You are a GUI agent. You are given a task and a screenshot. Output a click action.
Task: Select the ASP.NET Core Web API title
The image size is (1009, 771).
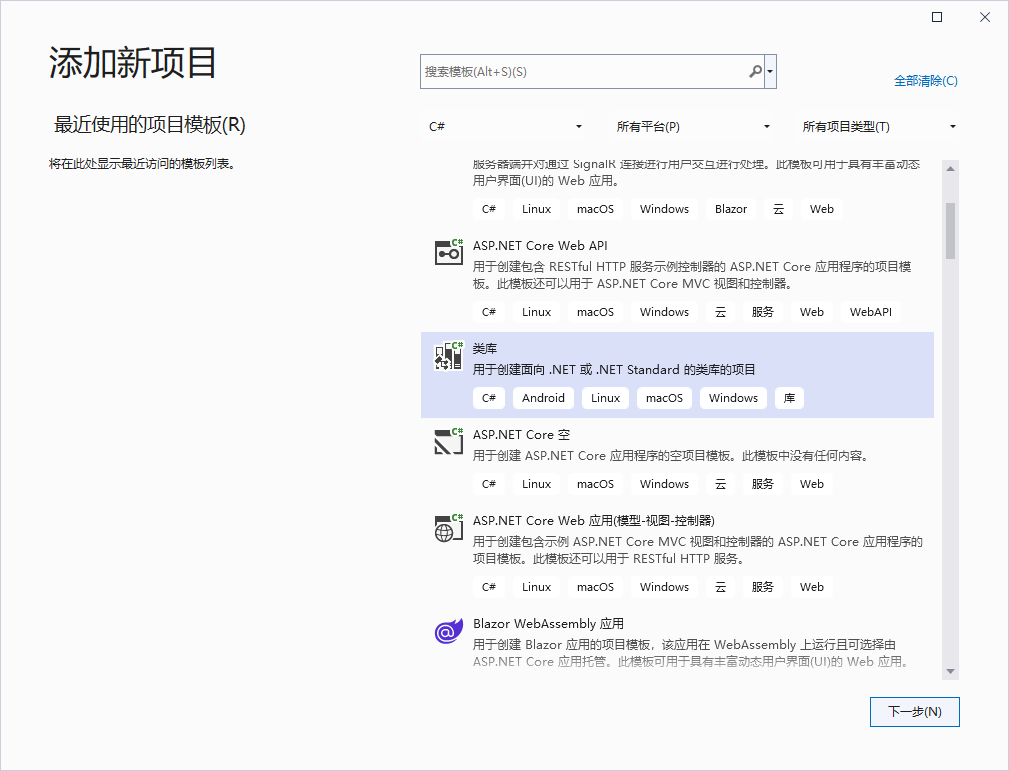coord(540,245)
